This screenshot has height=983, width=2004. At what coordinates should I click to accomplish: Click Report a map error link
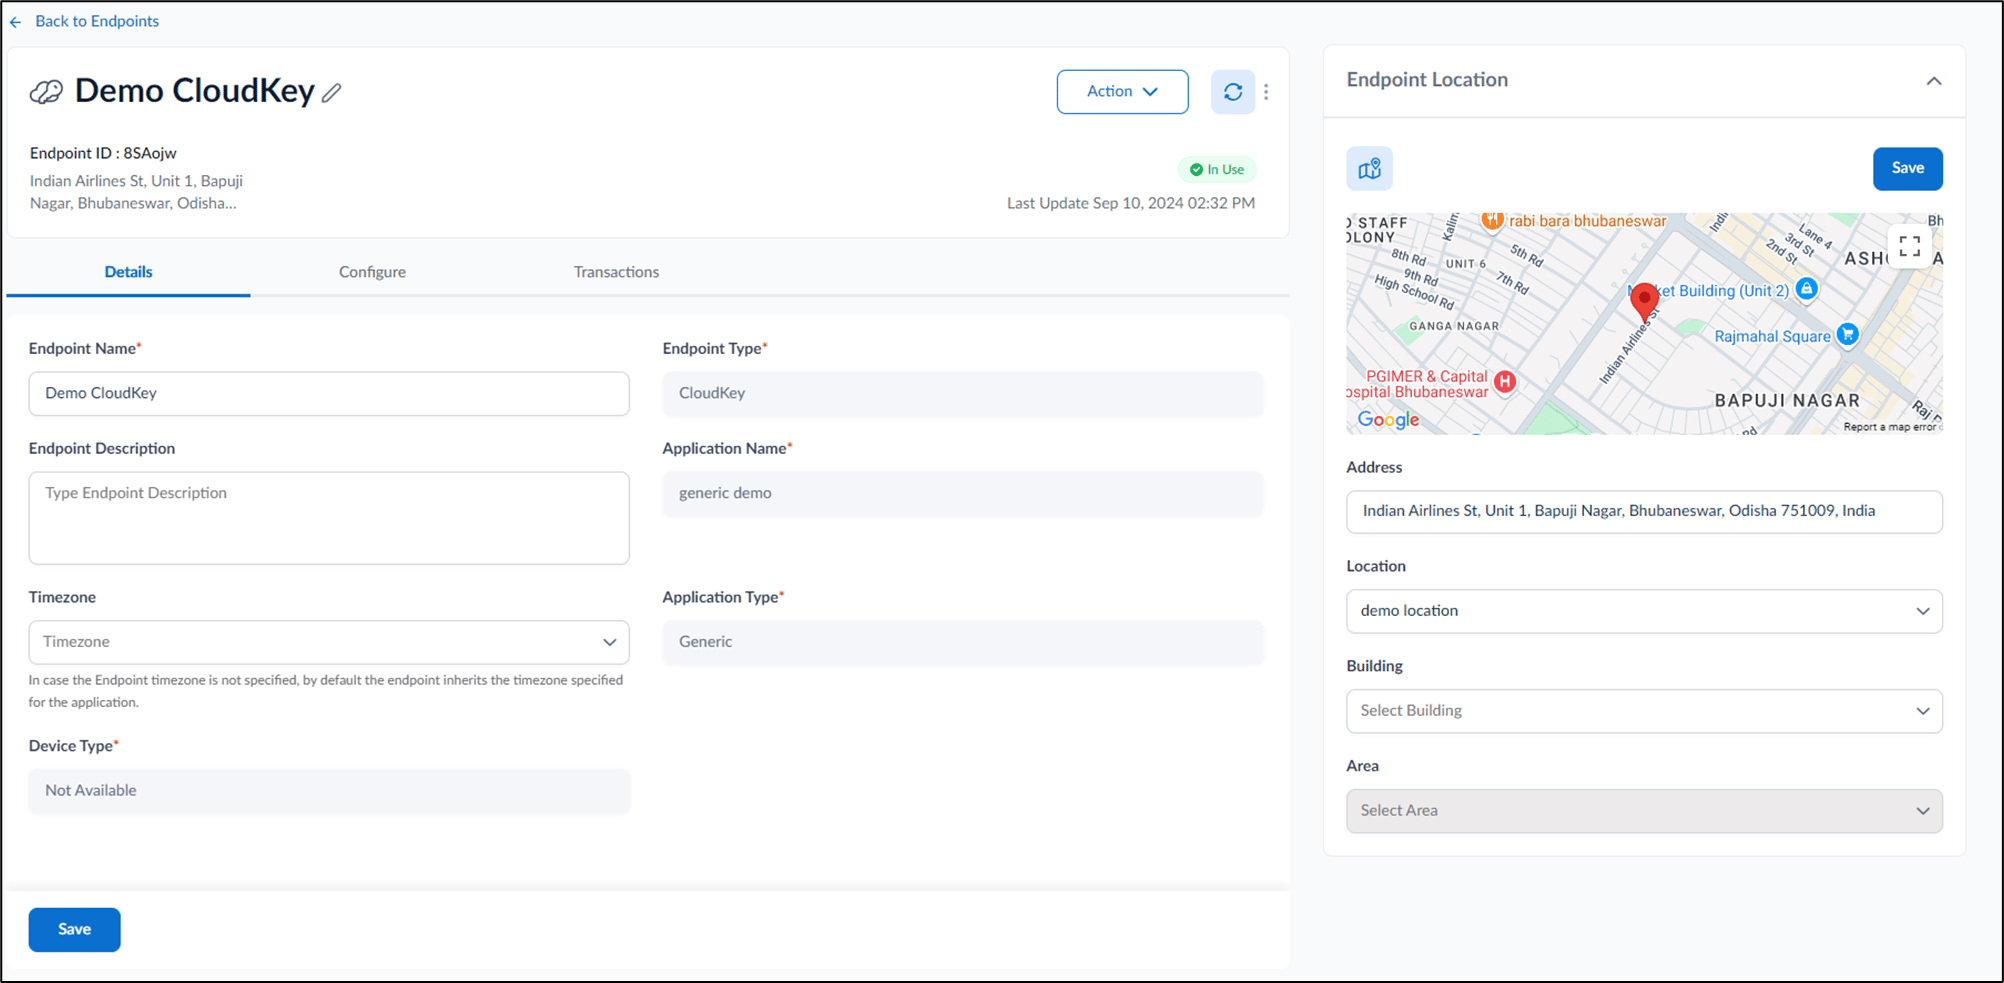(x=1890, y=427)
